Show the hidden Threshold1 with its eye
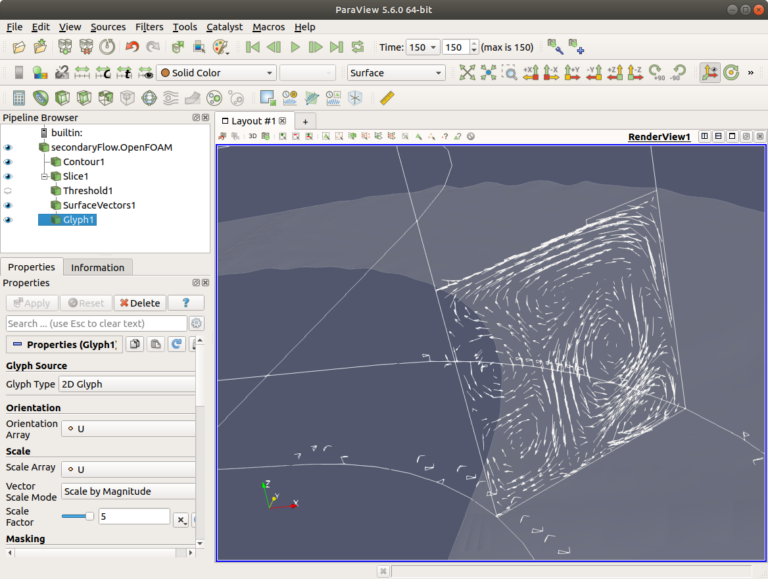This screenshot has width=768, height=579. tap(8, 191)
